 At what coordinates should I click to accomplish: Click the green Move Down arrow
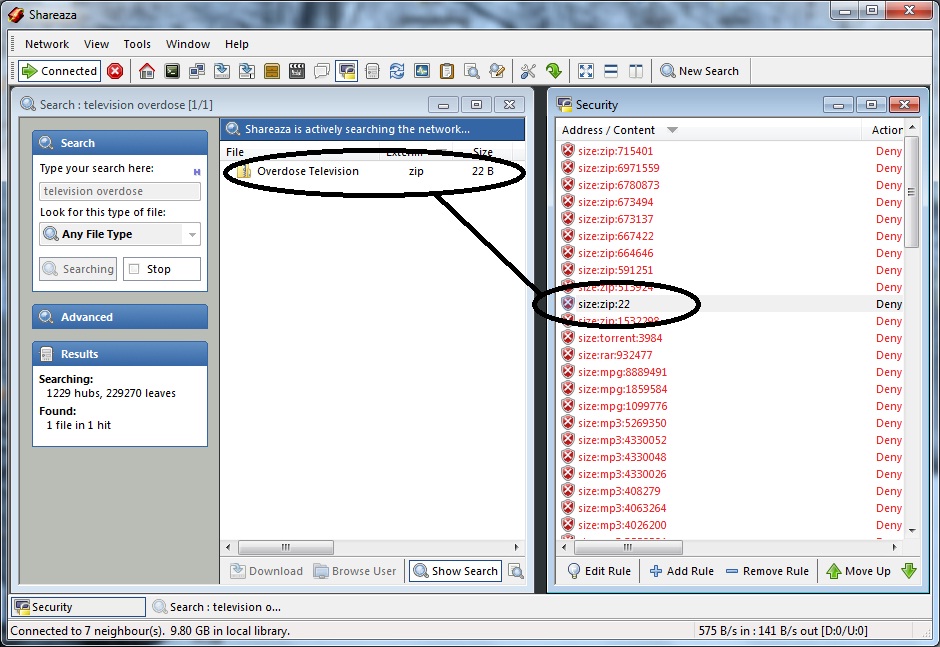[x=909, y=571]
